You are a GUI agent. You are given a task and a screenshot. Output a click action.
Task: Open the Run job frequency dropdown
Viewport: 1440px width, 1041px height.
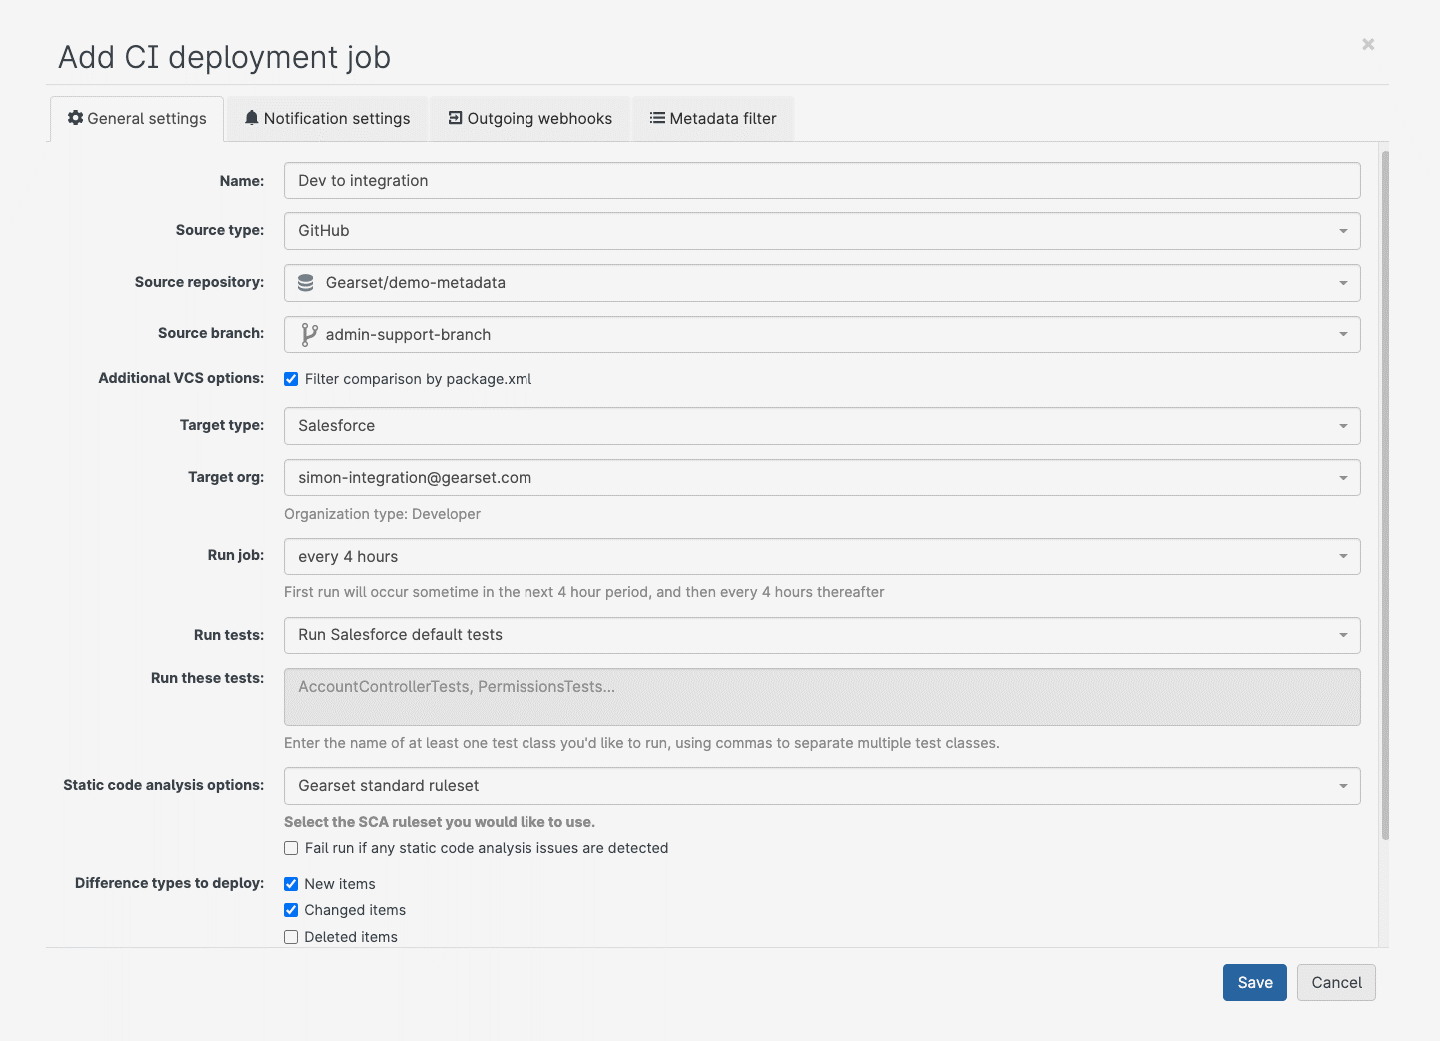822,557
